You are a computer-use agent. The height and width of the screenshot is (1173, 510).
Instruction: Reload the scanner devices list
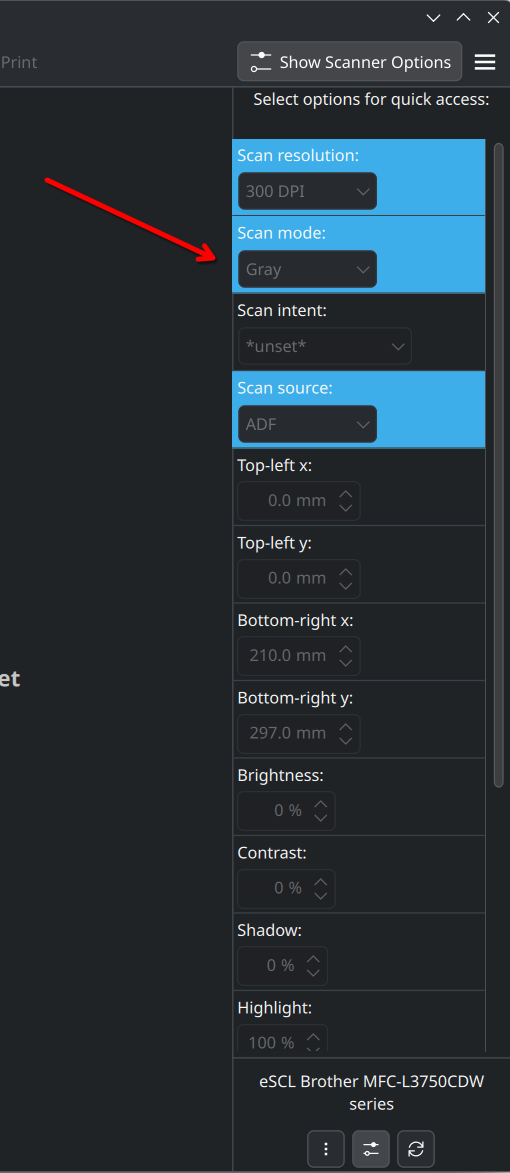[416, 1148]
